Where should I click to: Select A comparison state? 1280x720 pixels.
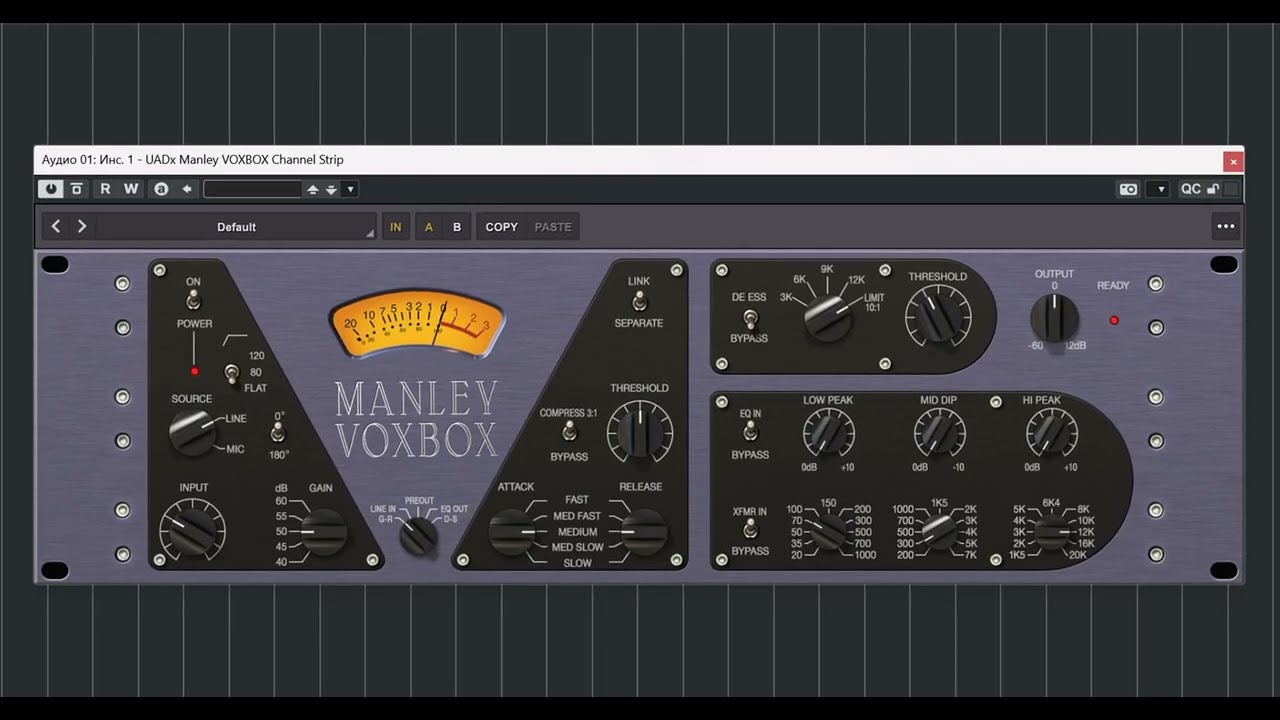pos(429,227)
